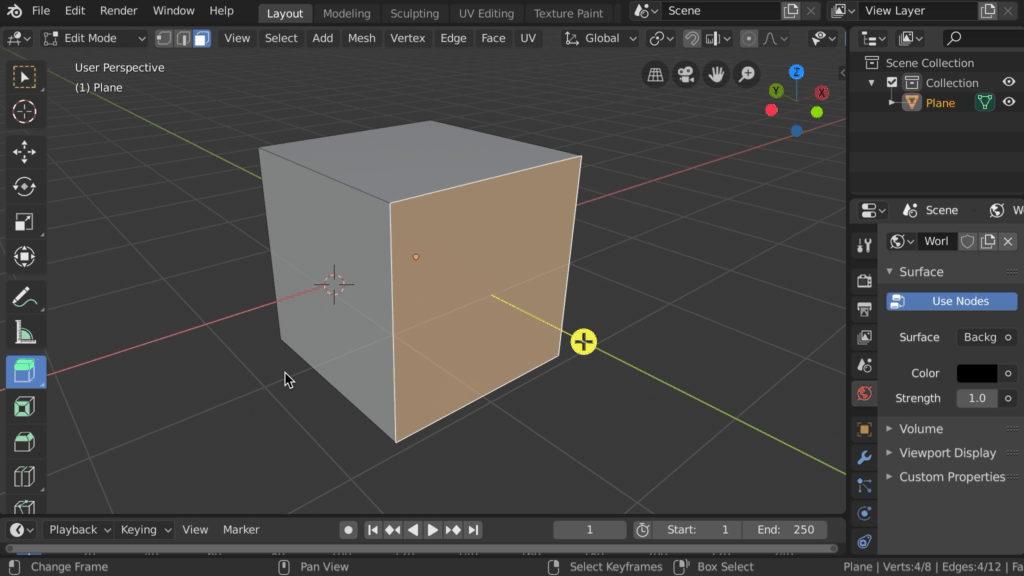
Task: Click the Use Nodes button
Action: [951, 301]
